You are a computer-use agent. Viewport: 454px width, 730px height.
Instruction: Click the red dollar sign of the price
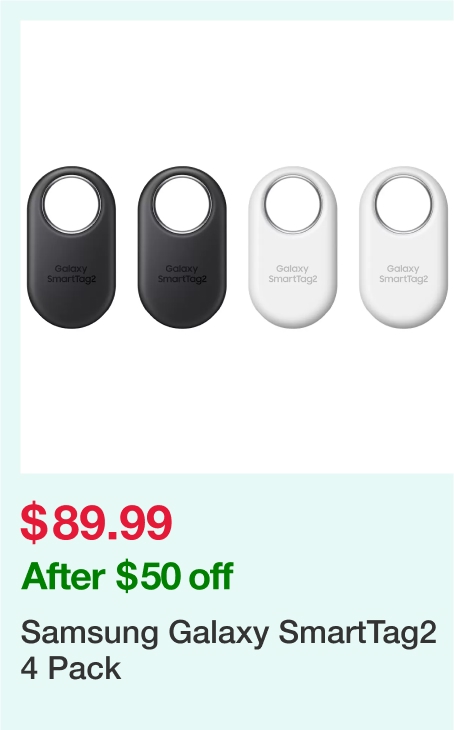(x=34, y=522)
